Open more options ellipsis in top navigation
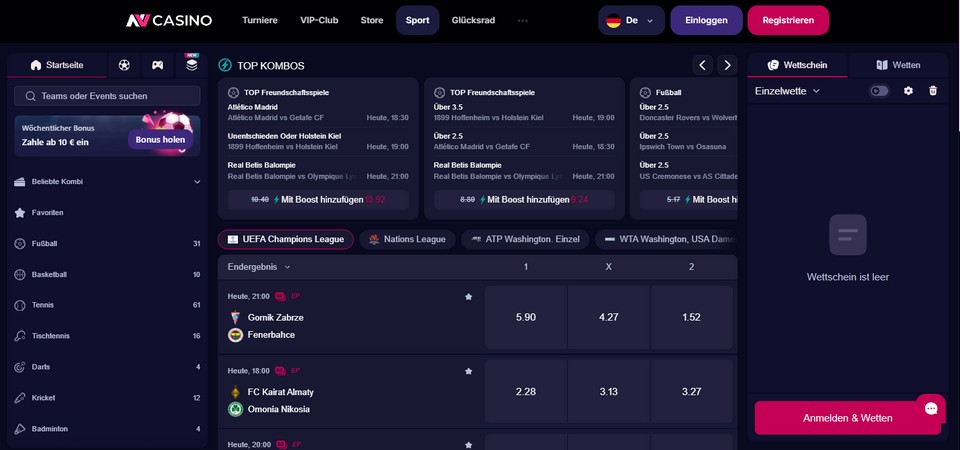 pyautogui.click(x=522, y=20)
